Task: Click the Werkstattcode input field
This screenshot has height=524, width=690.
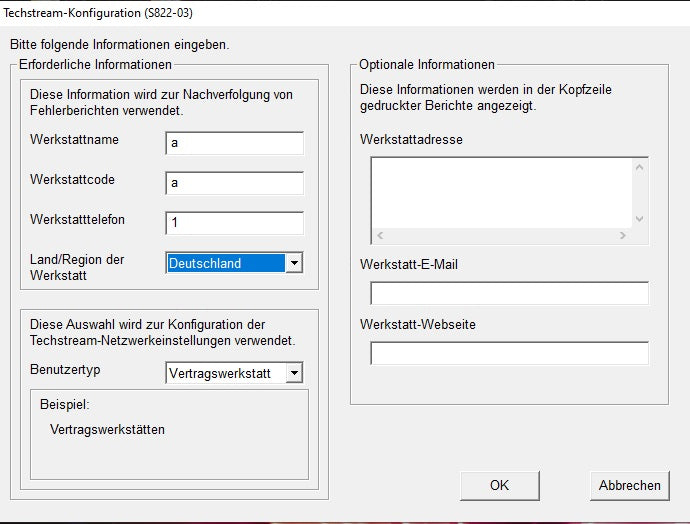Action: coord(235,183)
